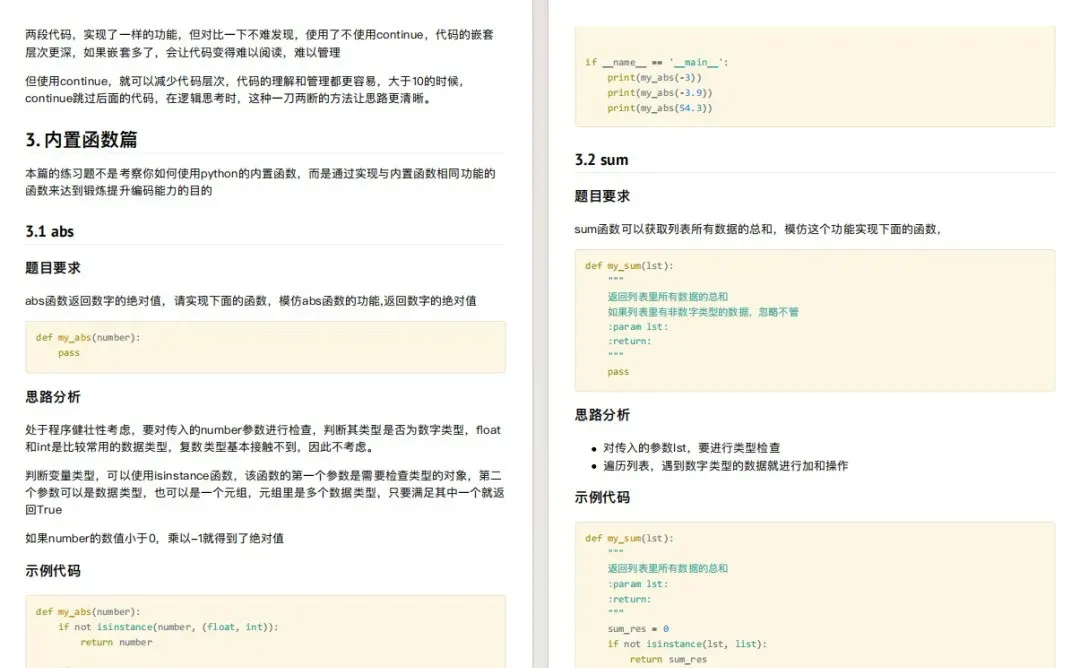This screenshot has width=1080, height=668.
Task: Click code line 'if not isinstance(lst, list):'
Action: coord(687,644)
